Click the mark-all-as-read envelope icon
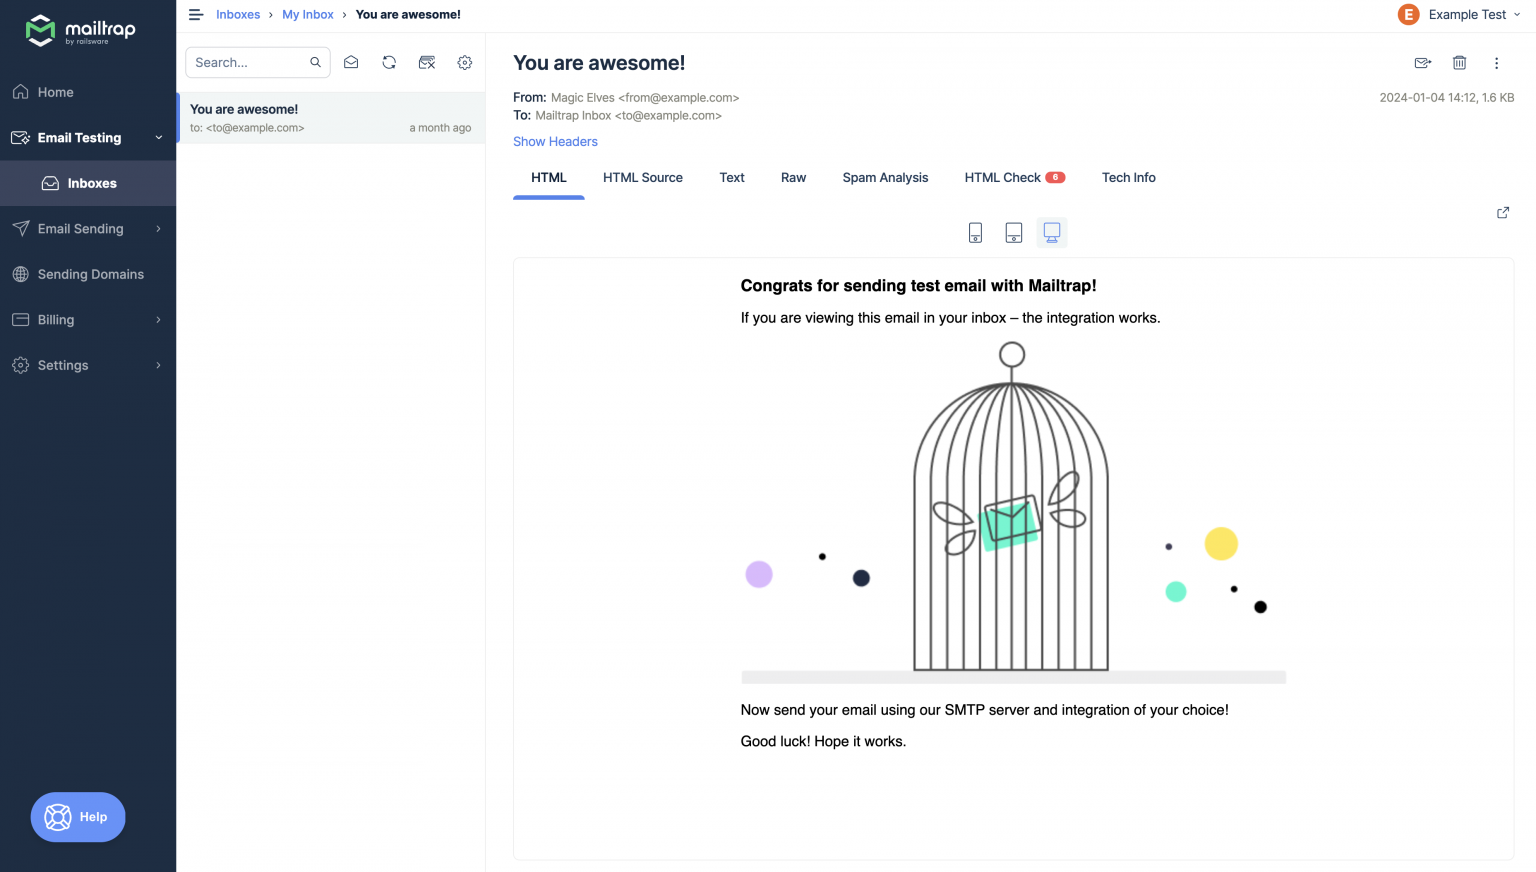This screenshot has height=872, width=1536. [351, 62]
